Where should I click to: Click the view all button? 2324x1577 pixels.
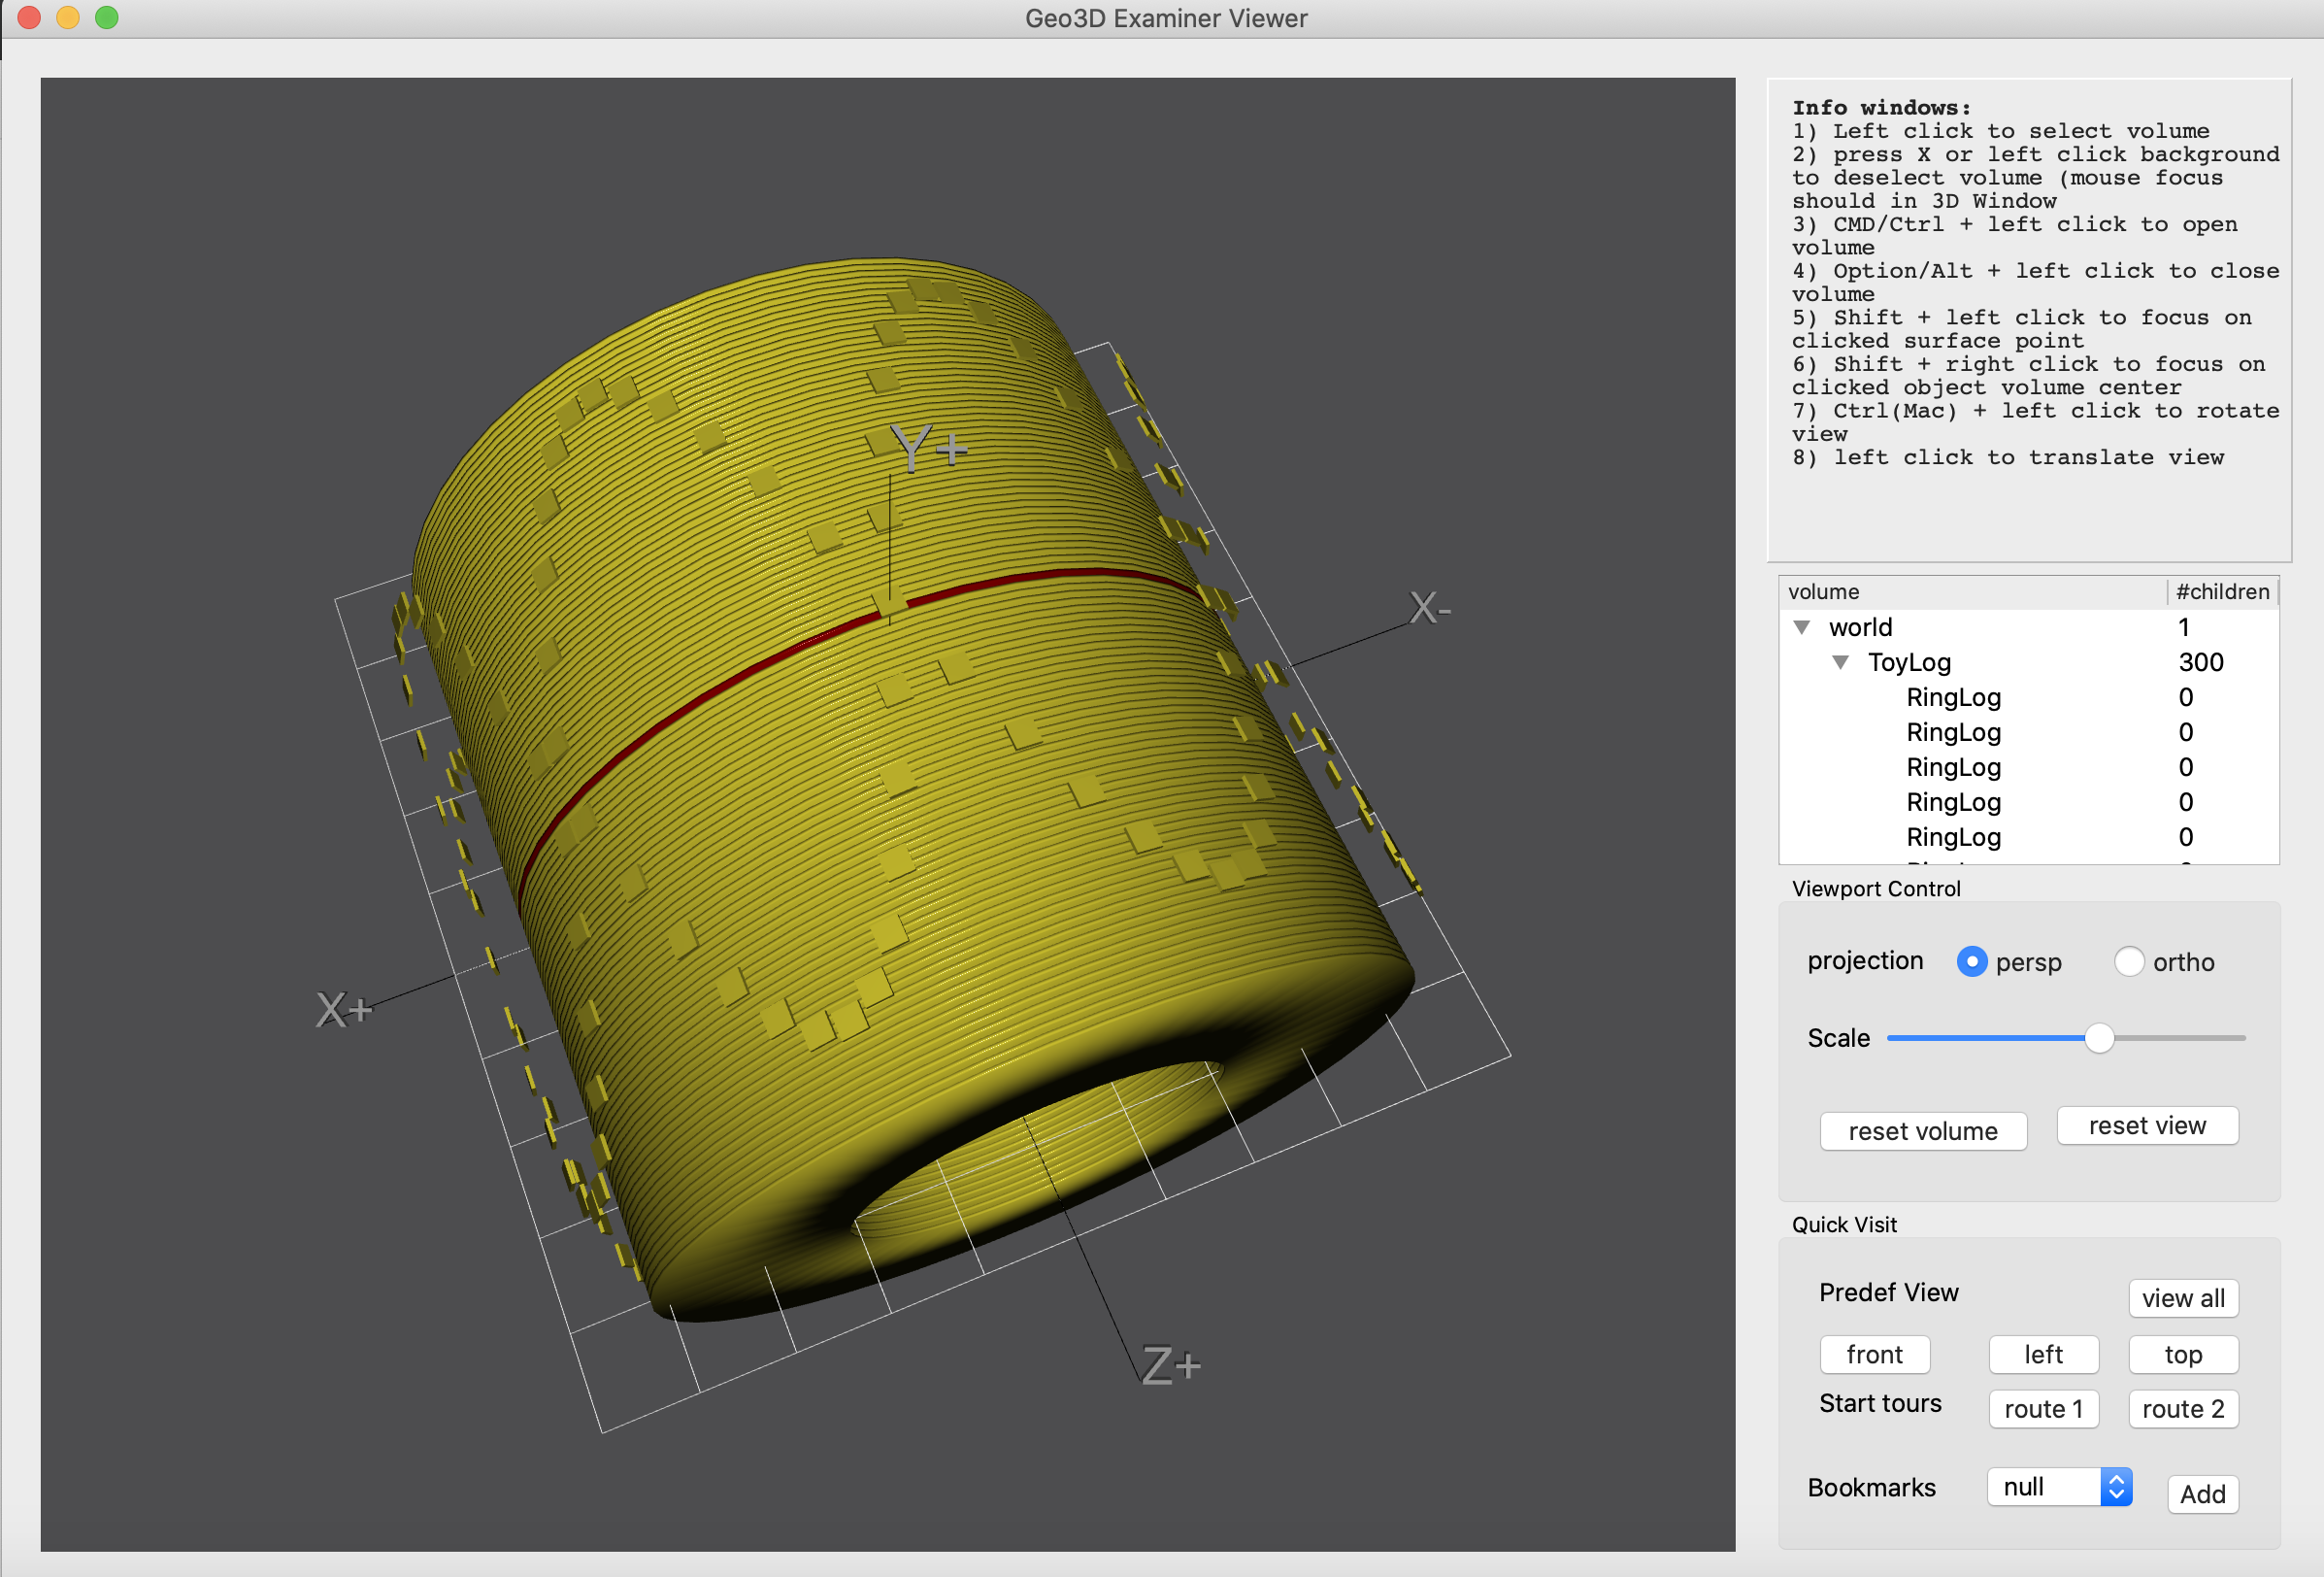2182,1298
